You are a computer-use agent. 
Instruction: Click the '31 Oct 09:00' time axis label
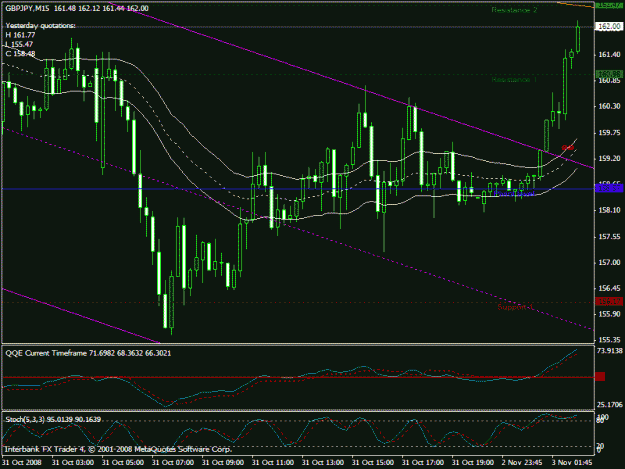(223, 463)
